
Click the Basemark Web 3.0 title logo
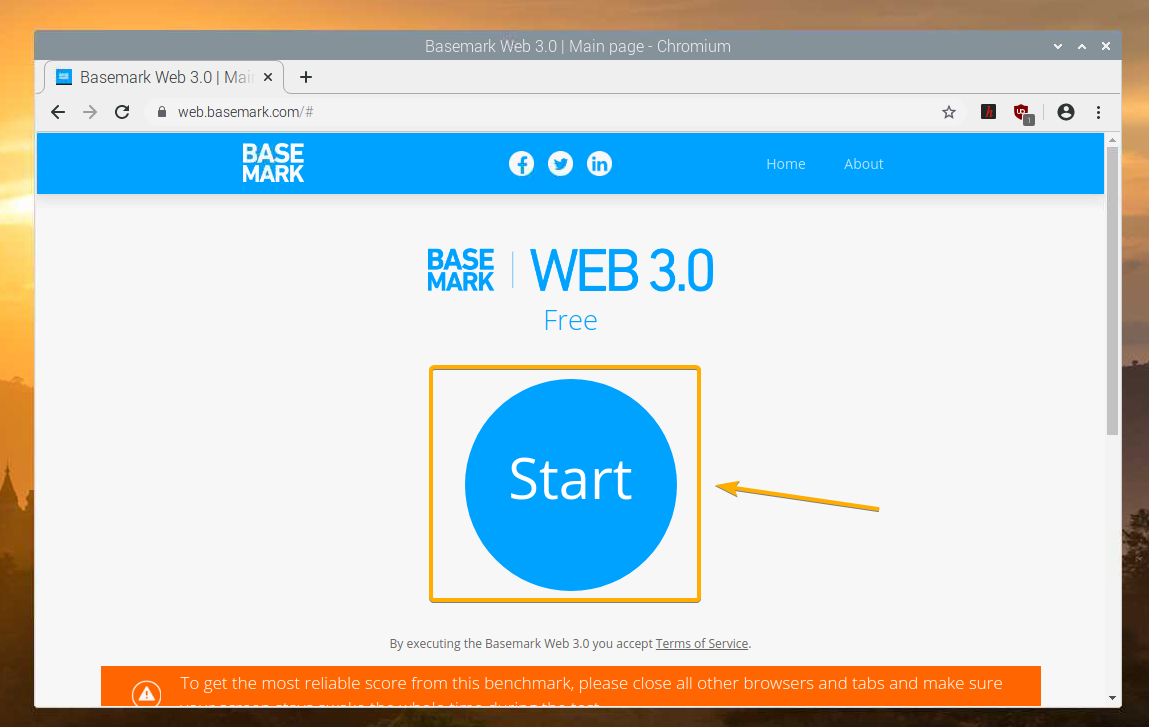(570, 270)
